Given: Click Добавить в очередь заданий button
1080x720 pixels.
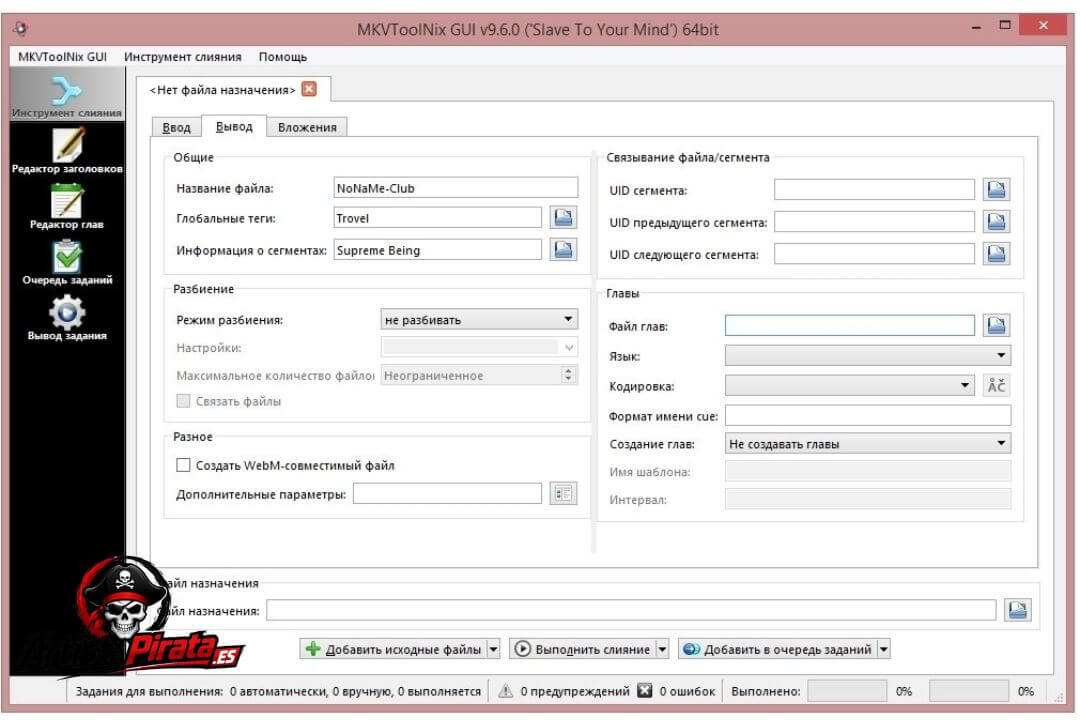Looking at the screenshot, I should pyautogui.click(x=778, y=649).
